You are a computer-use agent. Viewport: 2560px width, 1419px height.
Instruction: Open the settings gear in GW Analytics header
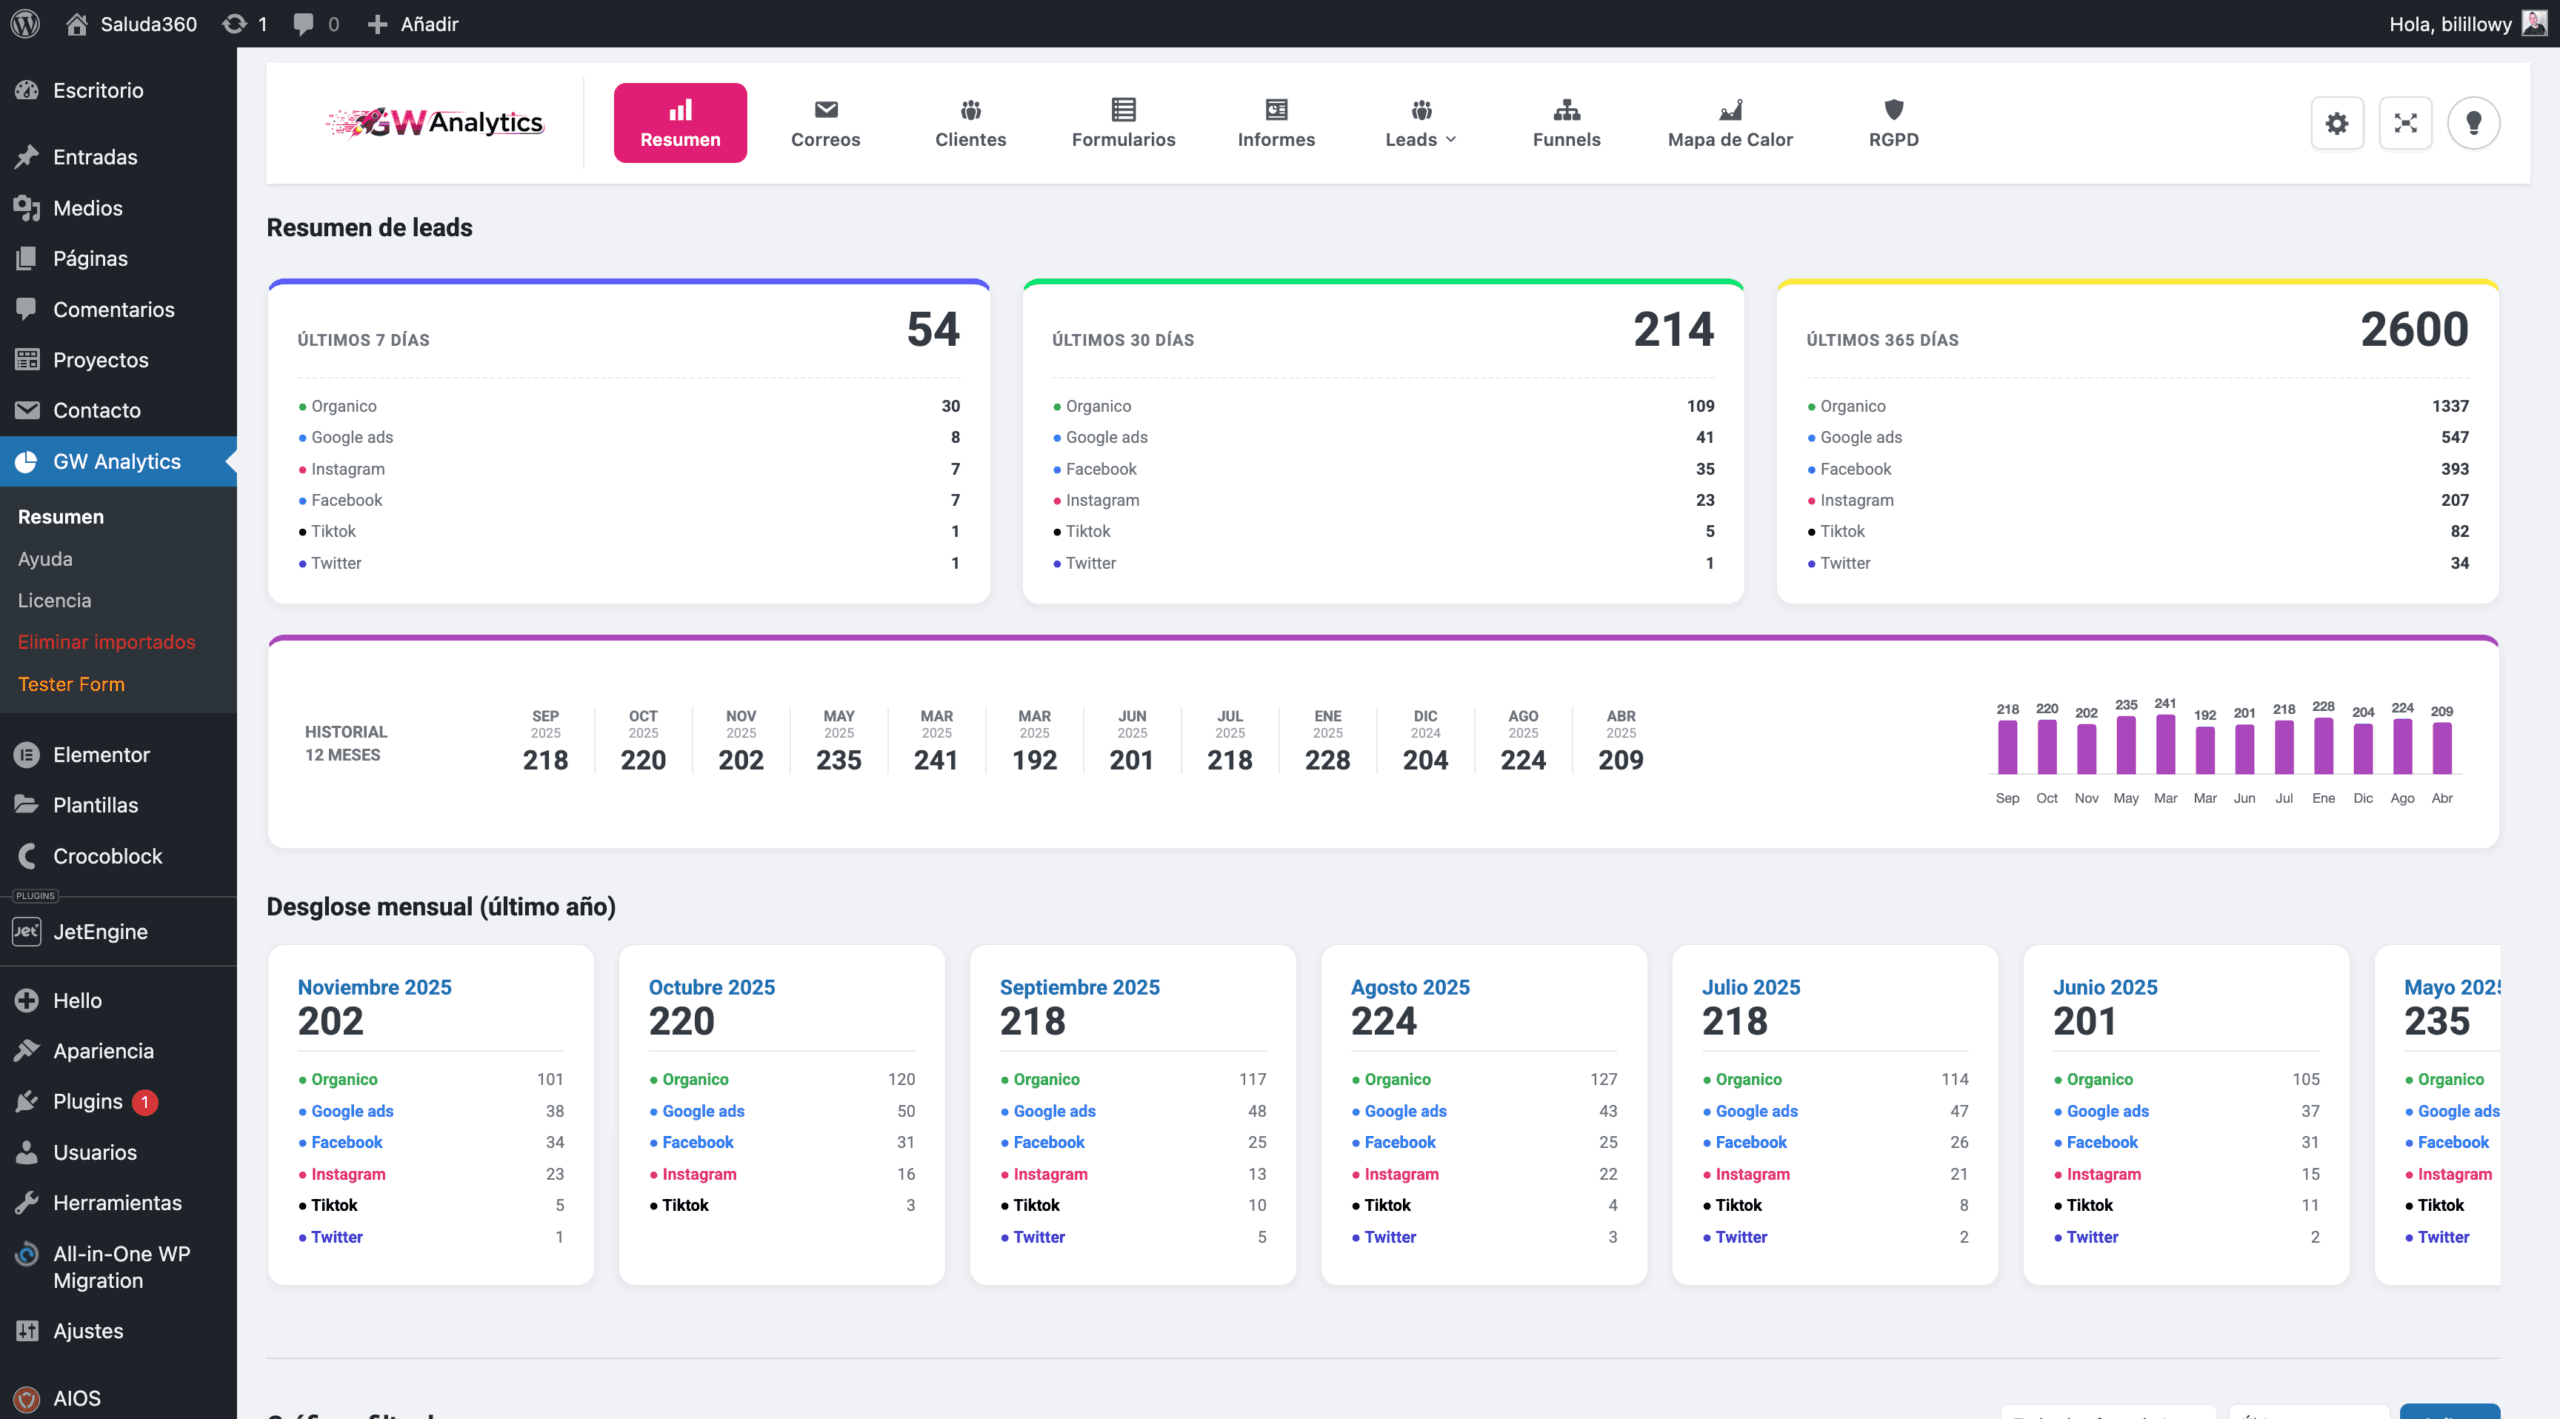[x=2337, y=123]
